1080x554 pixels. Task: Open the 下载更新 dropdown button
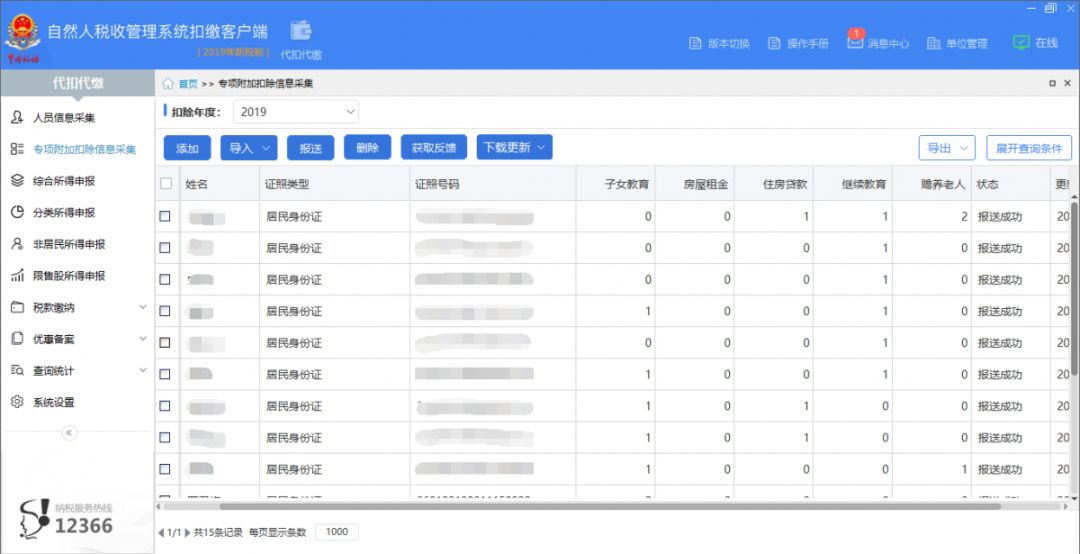tap(515, 147)
